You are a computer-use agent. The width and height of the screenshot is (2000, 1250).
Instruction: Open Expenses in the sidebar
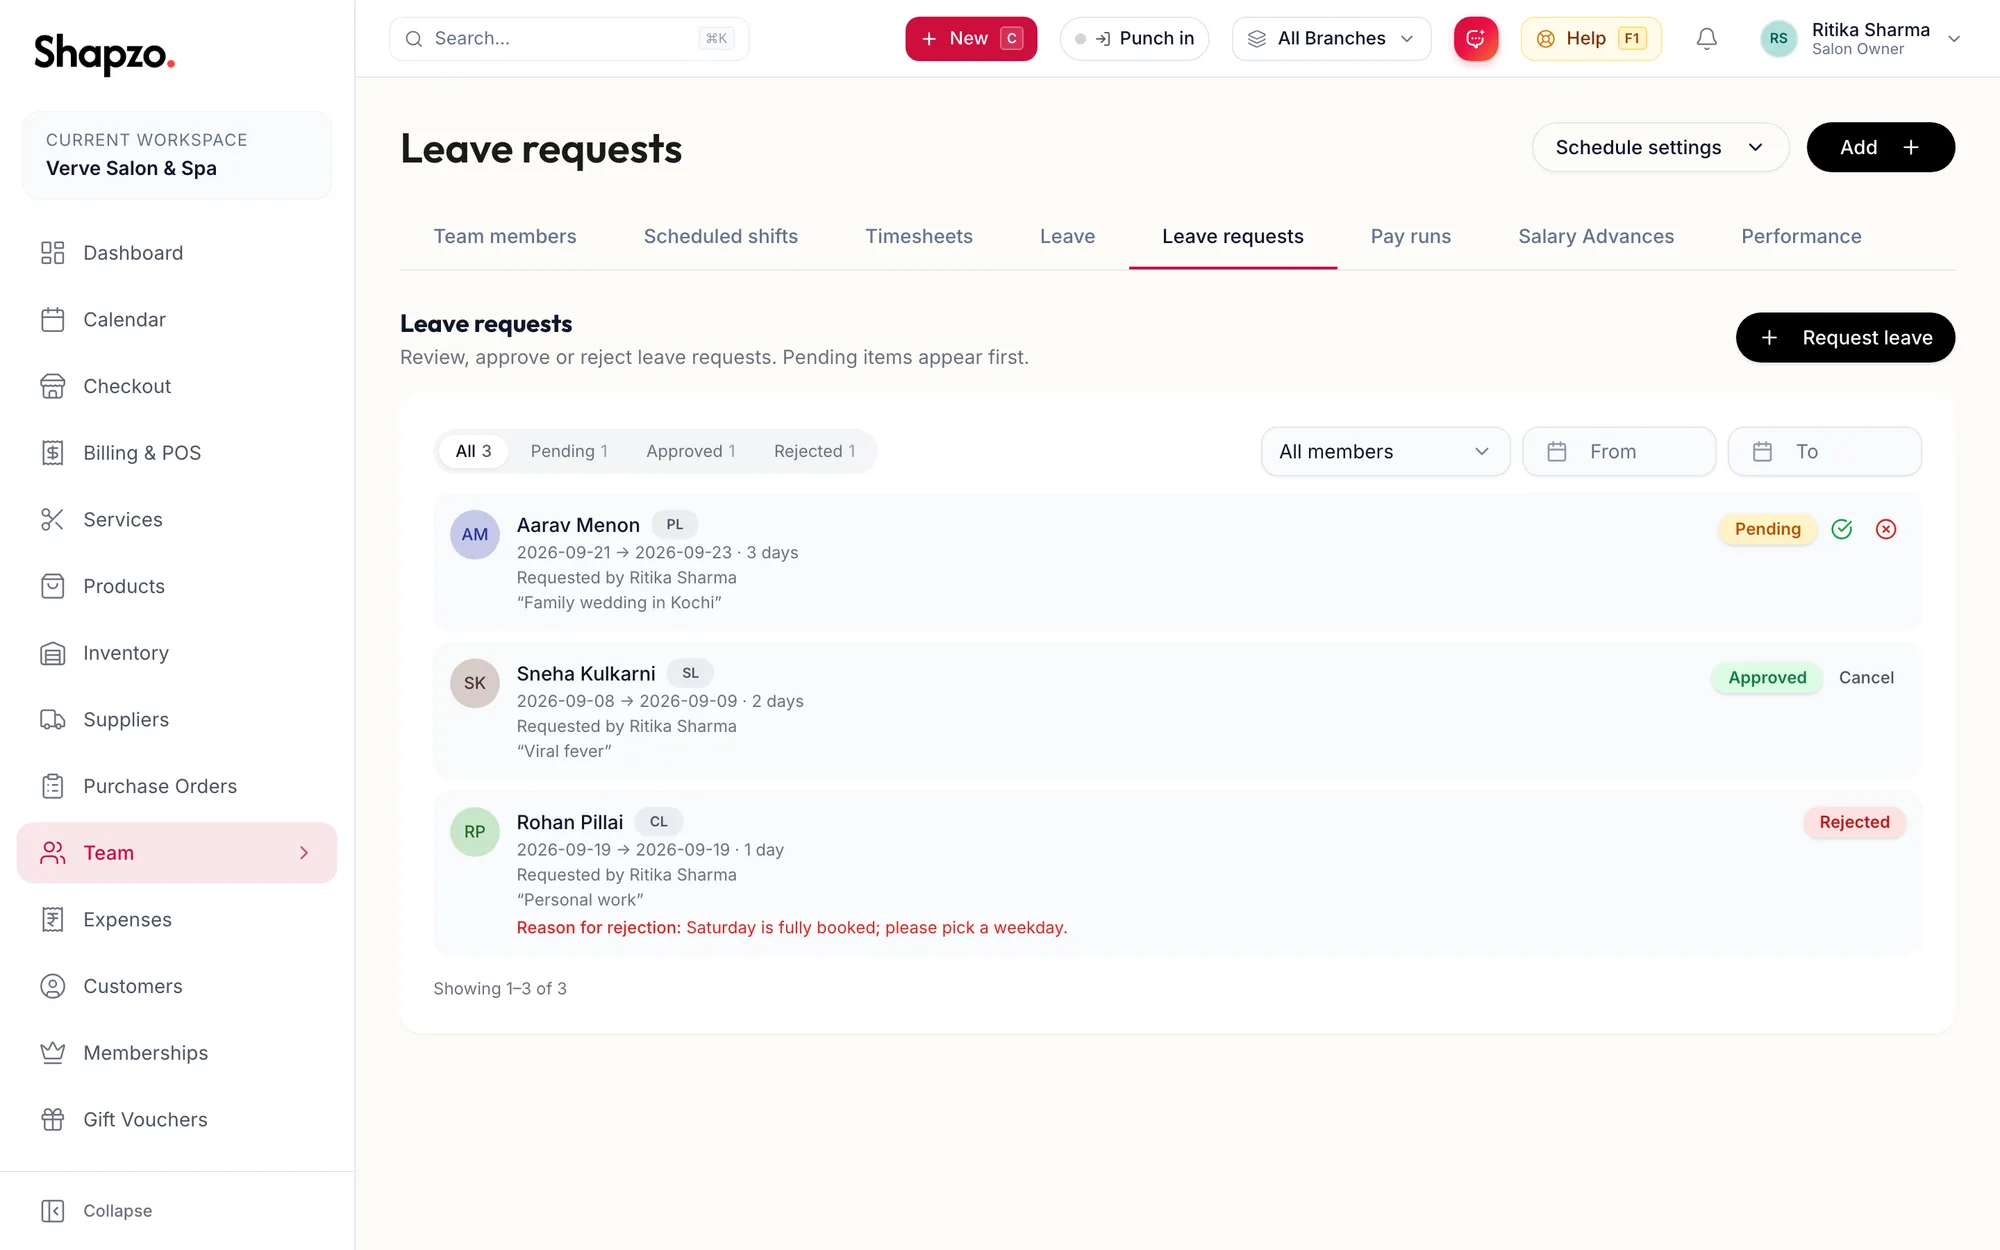point(177,920)
